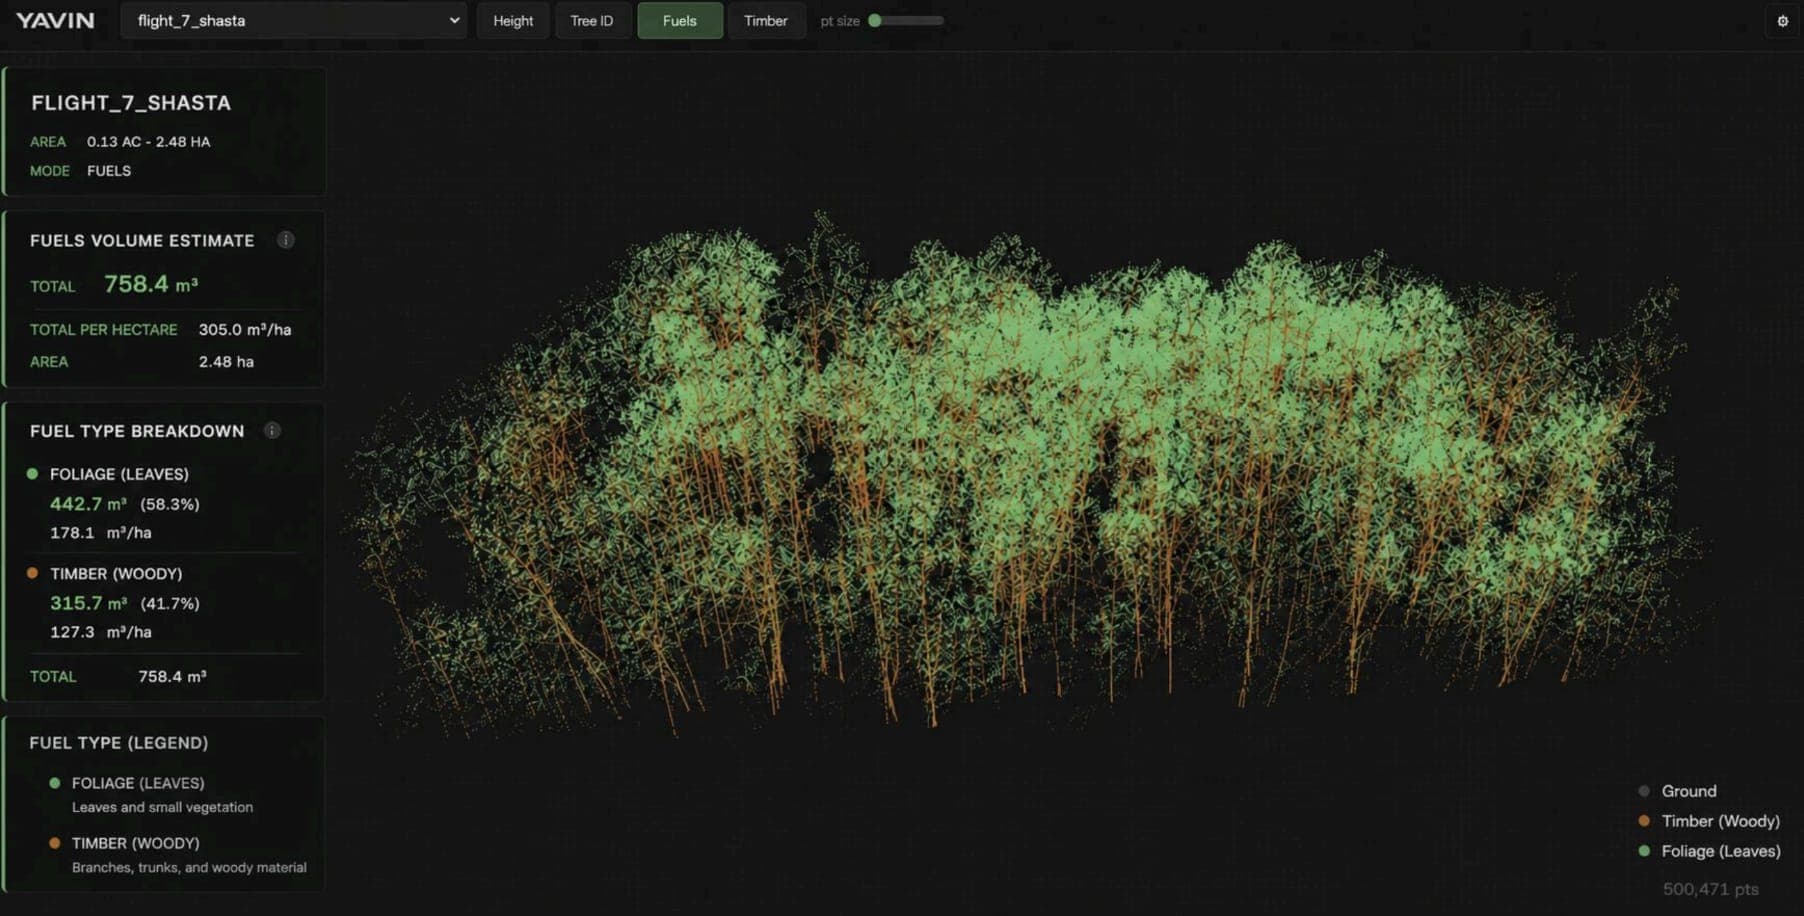Image resolution: width=1804 pixels, height=916 pixels.
Task: Select the area value 0.13 AC - 2.48 HA
Action: tap(149, 142)
